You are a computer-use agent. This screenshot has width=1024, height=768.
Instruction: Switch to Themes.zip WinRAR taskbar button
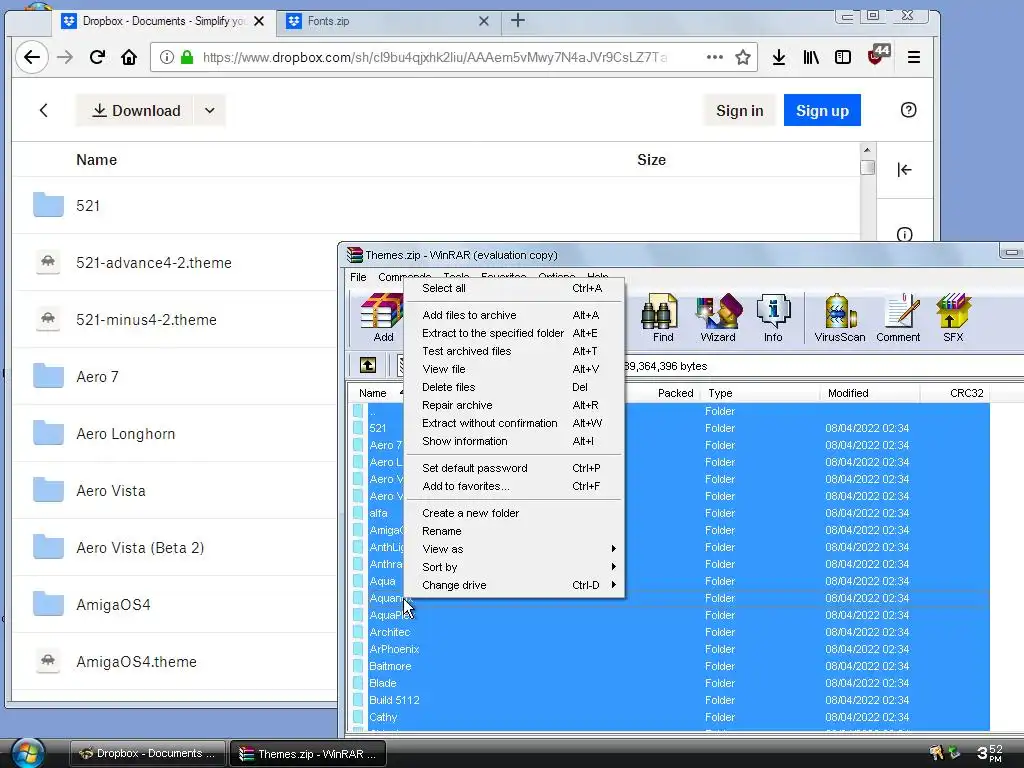click(x=308, y=754)
